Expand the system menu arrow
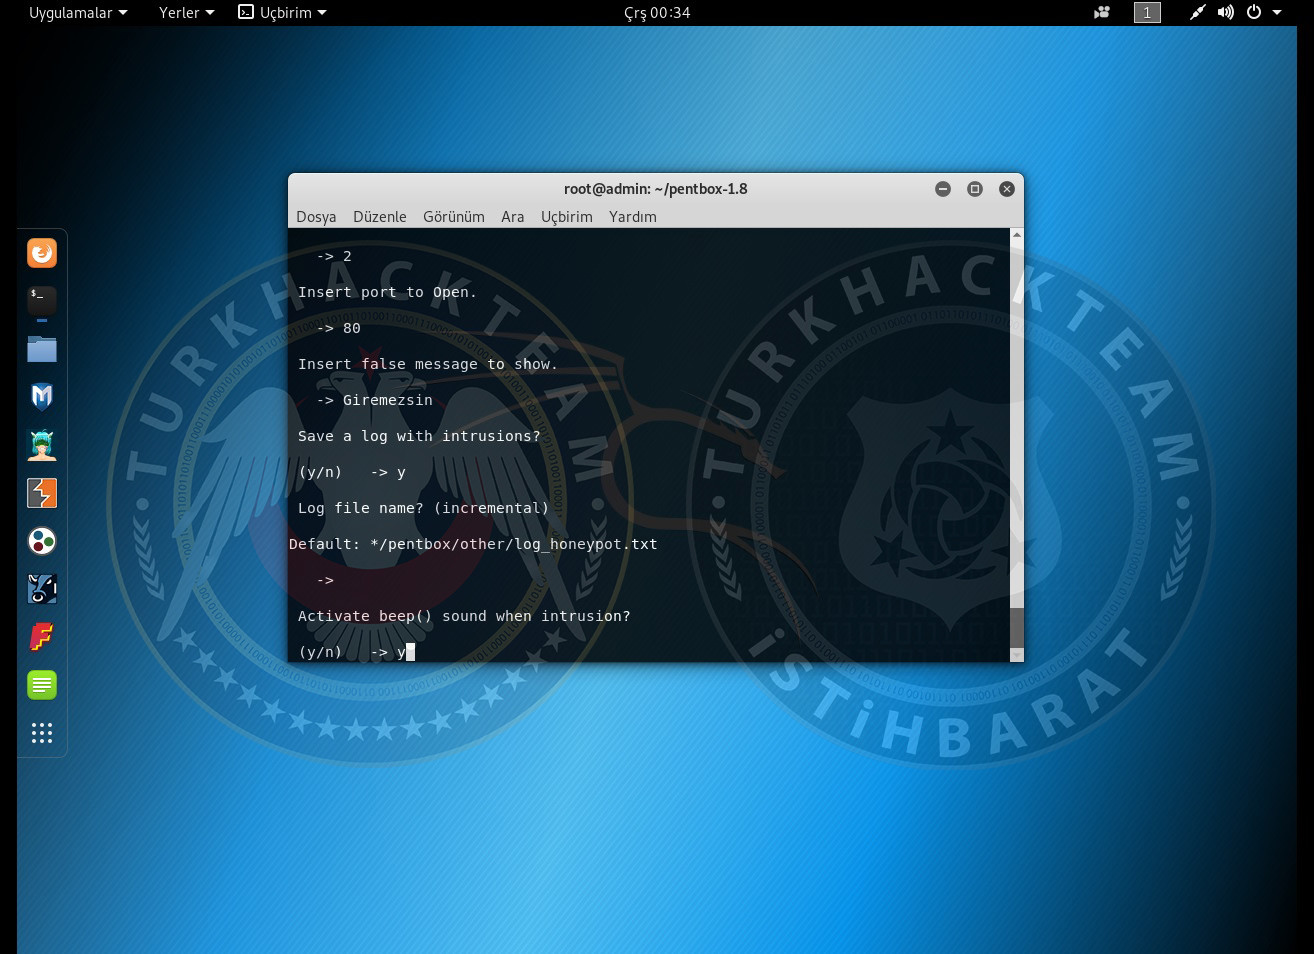The width and height of the screenshot is (1314, 954). tap(1277, 13)
